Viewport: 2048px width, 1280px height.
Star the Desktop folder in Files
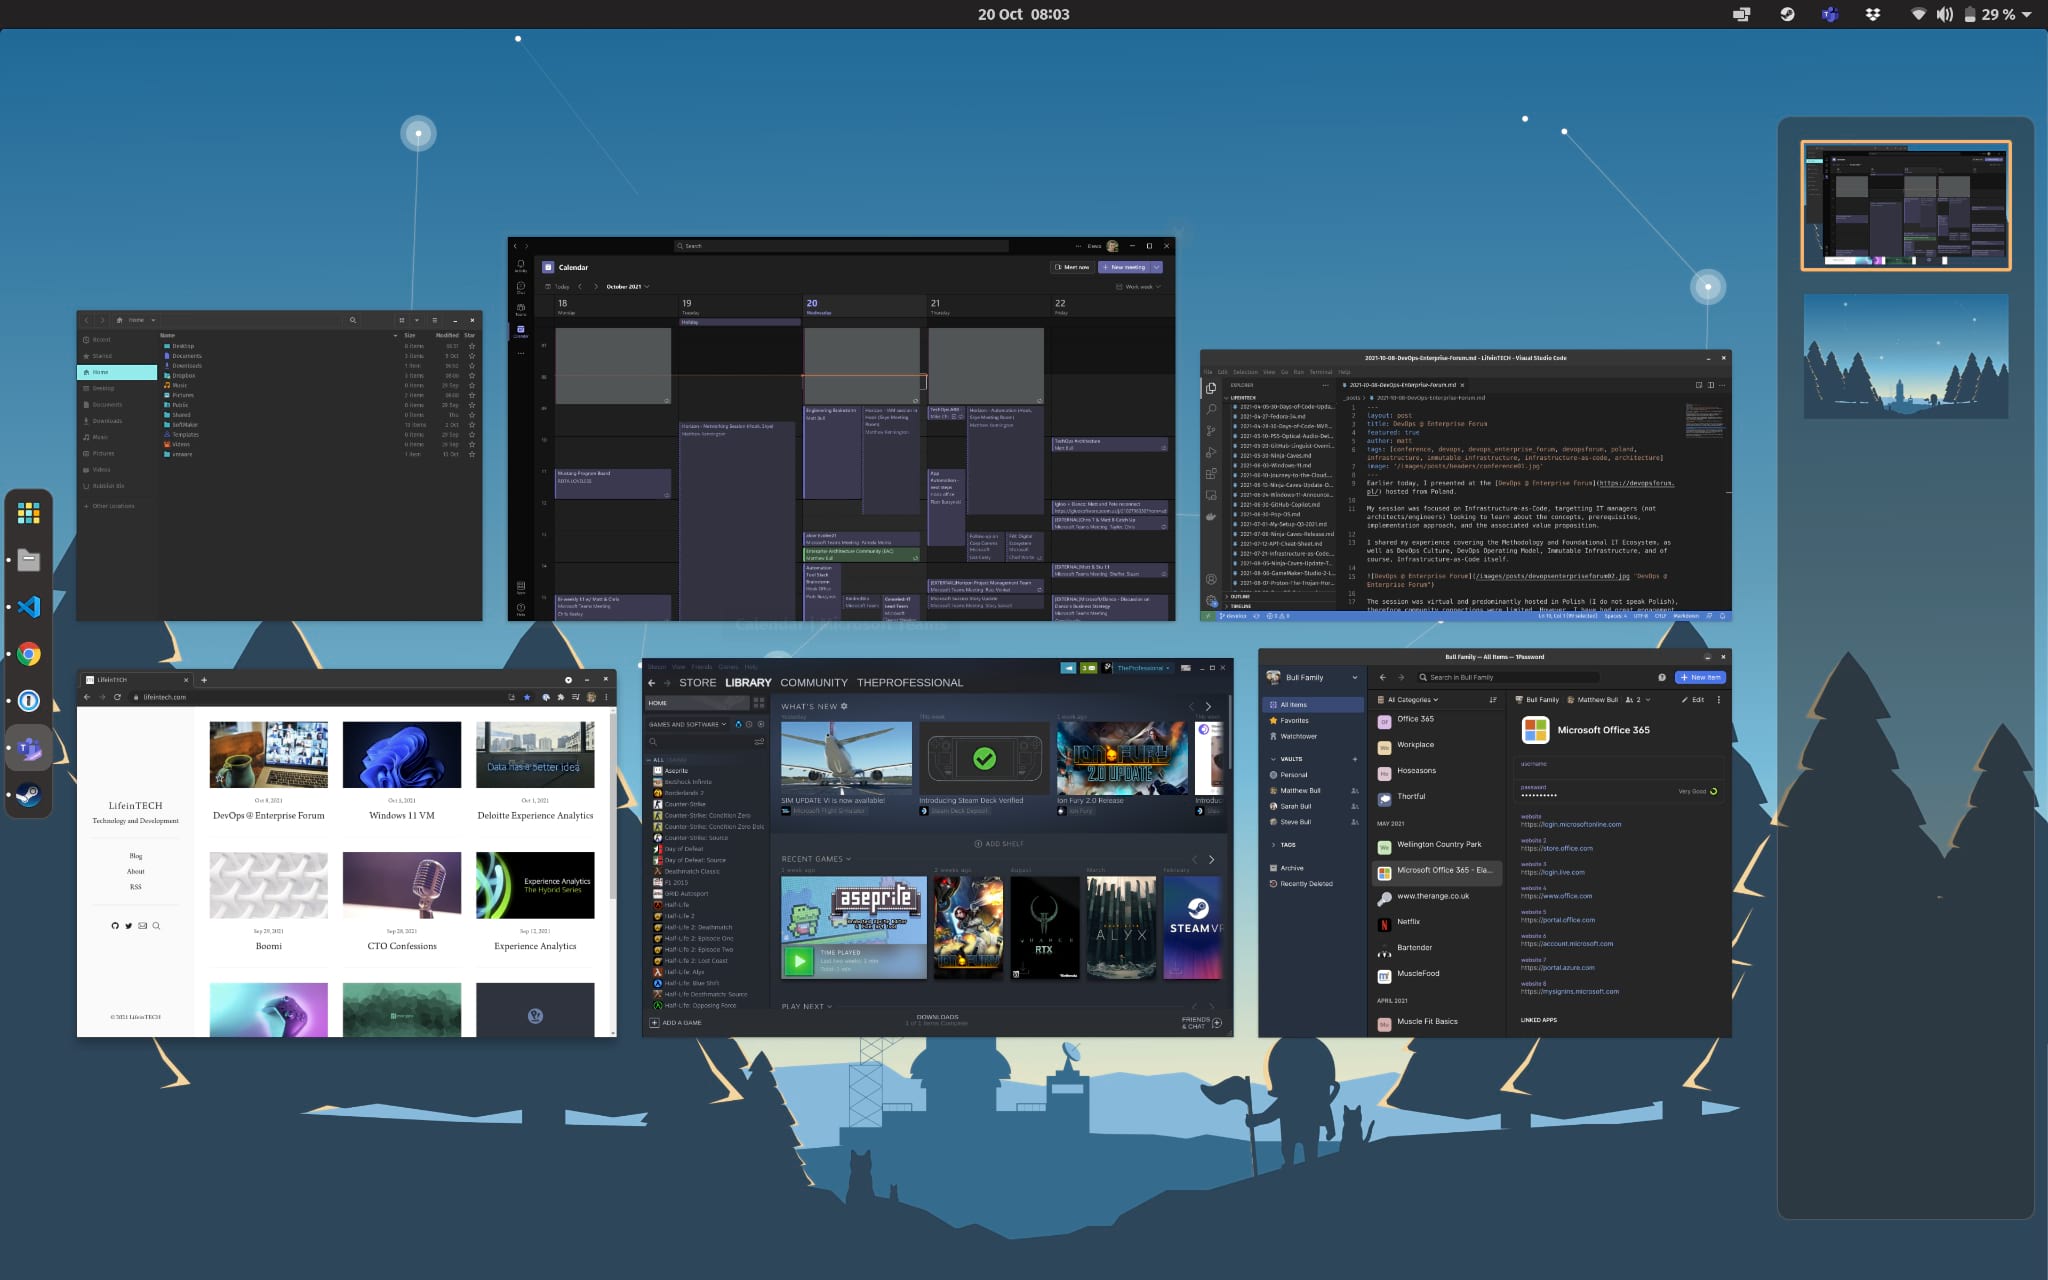point(472,346)
